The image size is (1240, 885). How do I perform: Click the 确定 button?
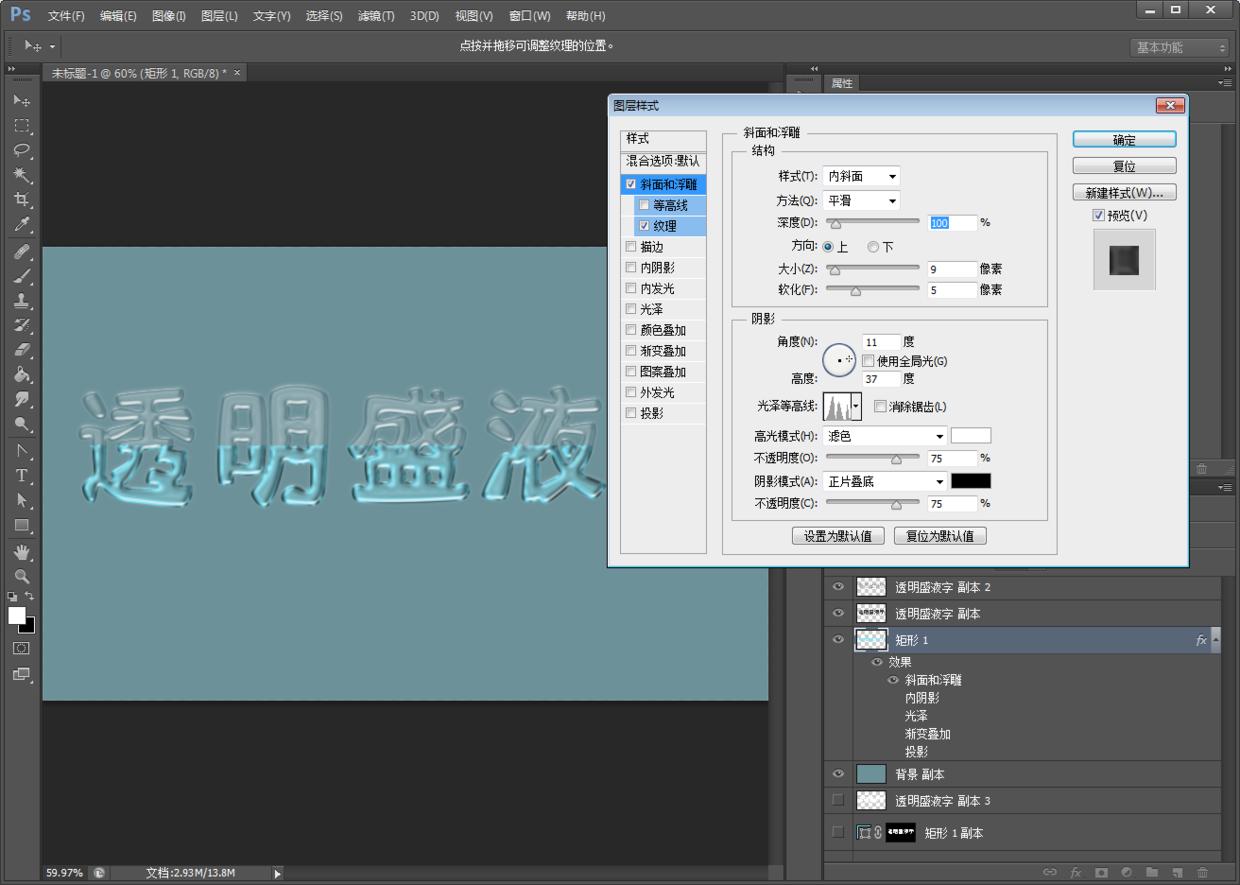tap(1124, 140)
